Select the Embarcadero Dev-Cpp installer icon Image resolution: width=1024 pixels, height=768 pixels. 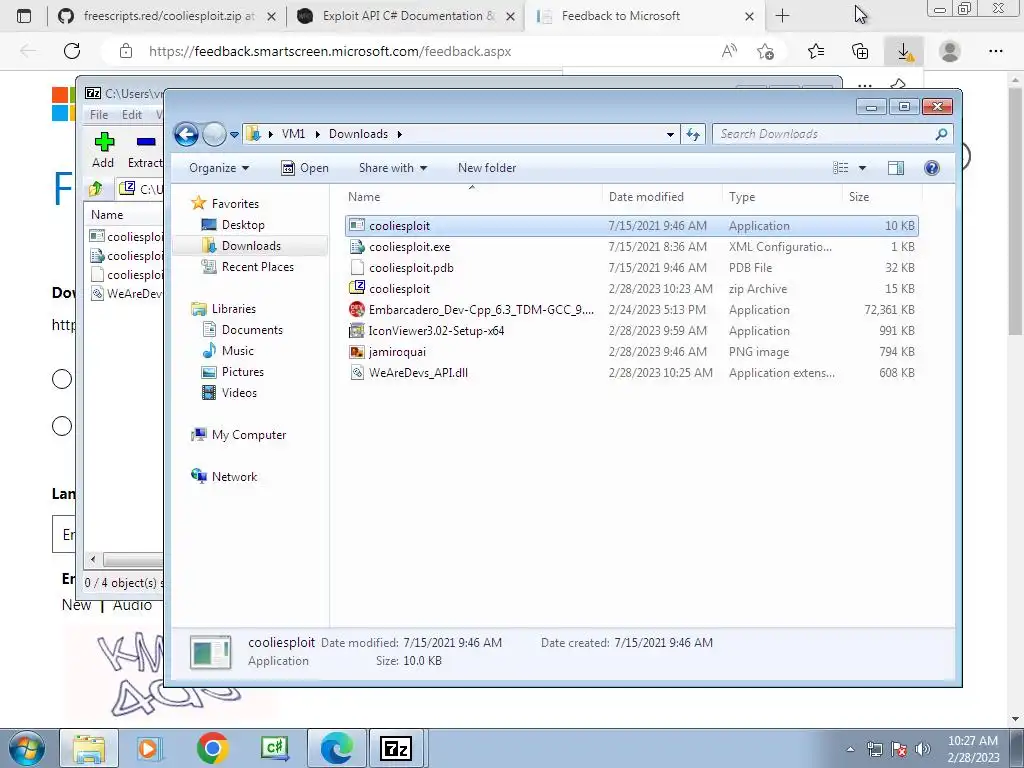357,310
